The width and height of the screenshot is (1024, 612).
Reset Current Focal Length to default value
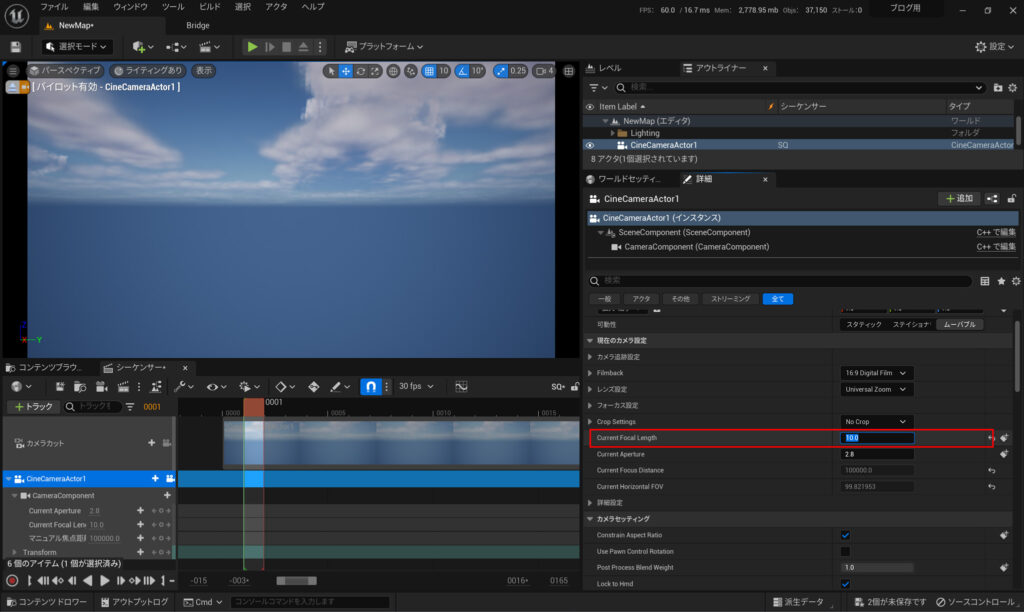tap(991, 438)
